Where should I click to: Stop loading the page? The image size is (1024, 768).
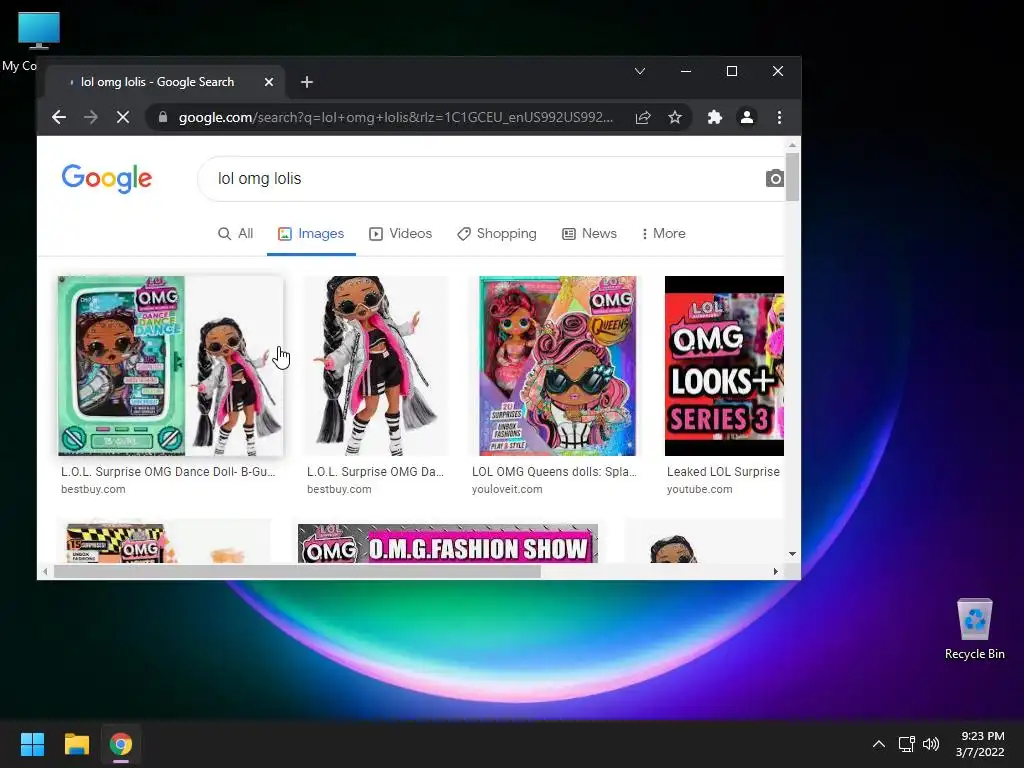pos(123,118)
